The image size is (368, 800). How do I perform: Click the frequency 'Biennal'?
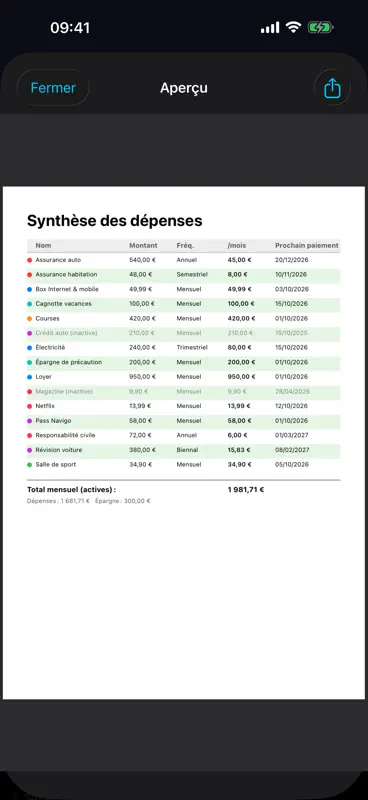(x=187, y=450)
